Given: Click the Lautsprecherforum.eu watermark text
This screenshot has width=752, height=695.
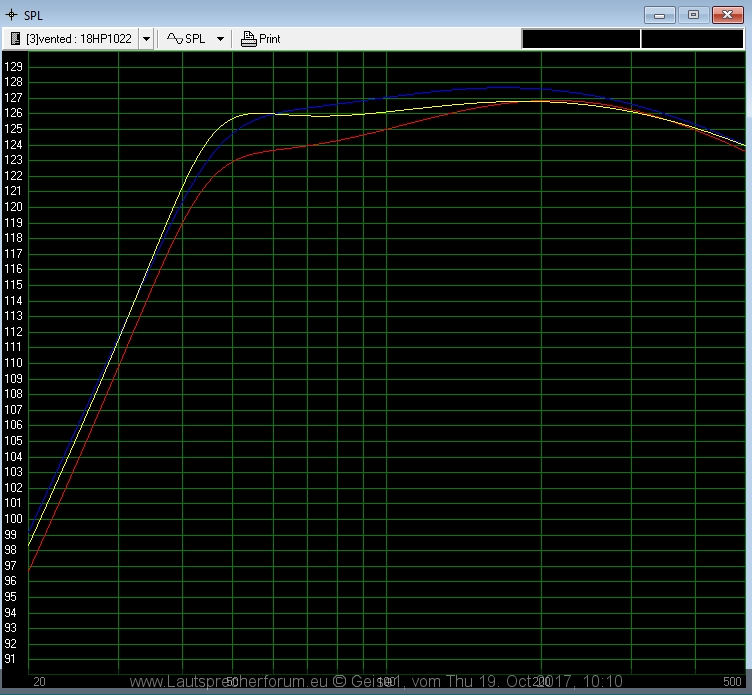Looking at the screenshot, I should 375,681.
